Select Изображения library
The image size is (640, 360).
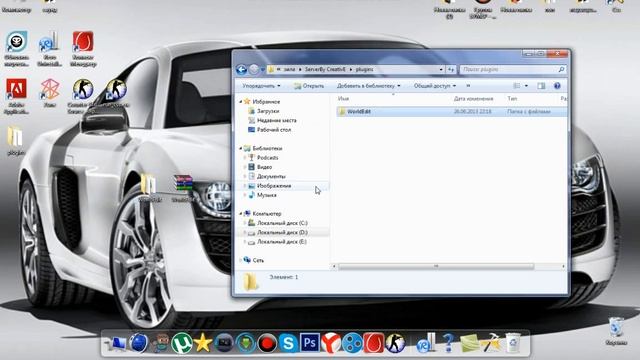274,186
